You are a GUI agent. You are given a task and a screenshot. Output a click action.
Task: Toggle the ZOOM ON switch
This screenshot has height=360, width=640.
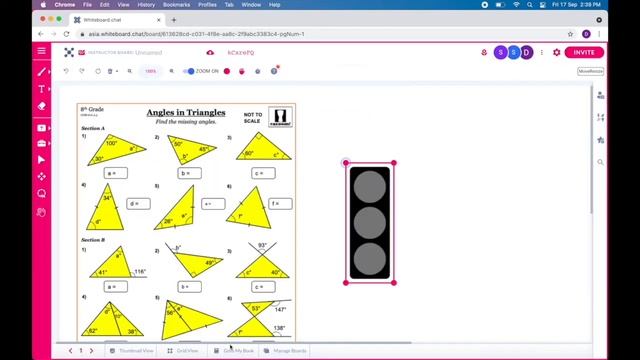(x=189, y=71)
